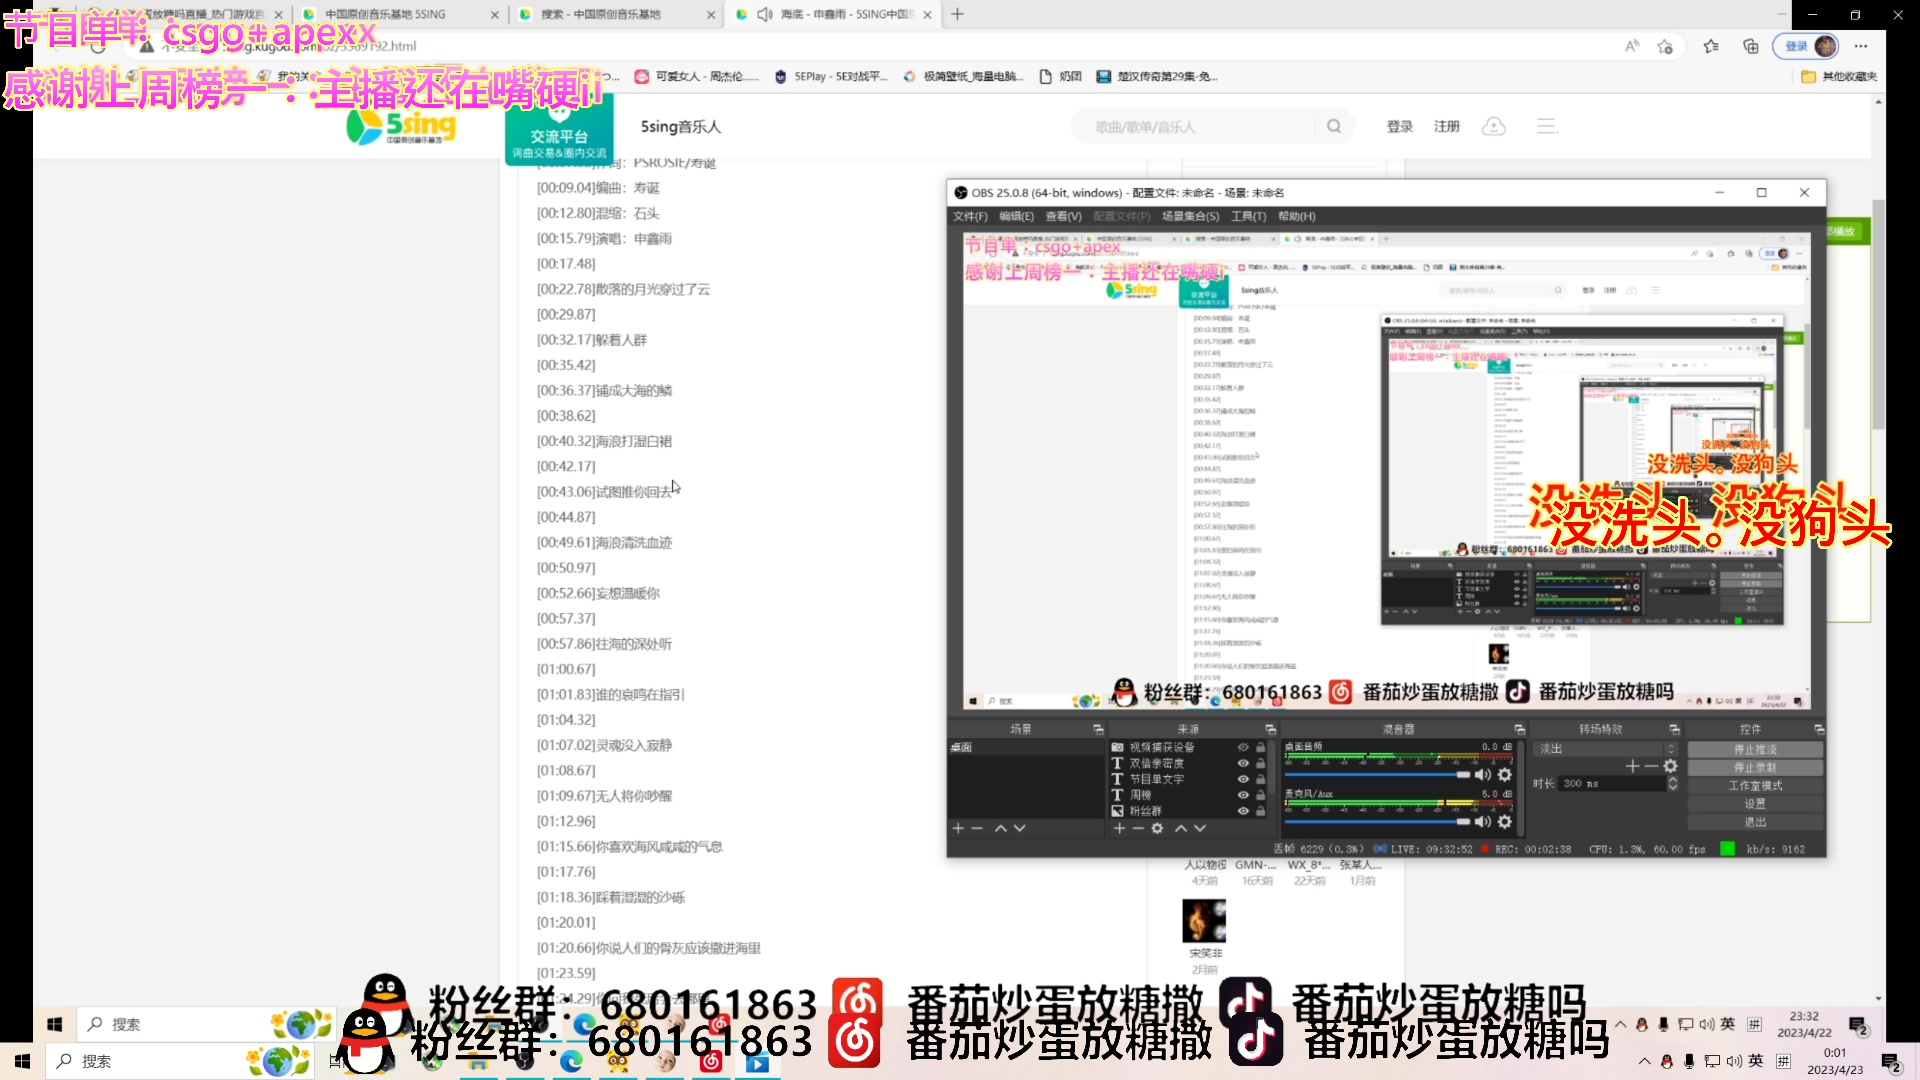Undock the 来源 panel
This screenshot has height=1080, width=1920.
click(1271, 729)
